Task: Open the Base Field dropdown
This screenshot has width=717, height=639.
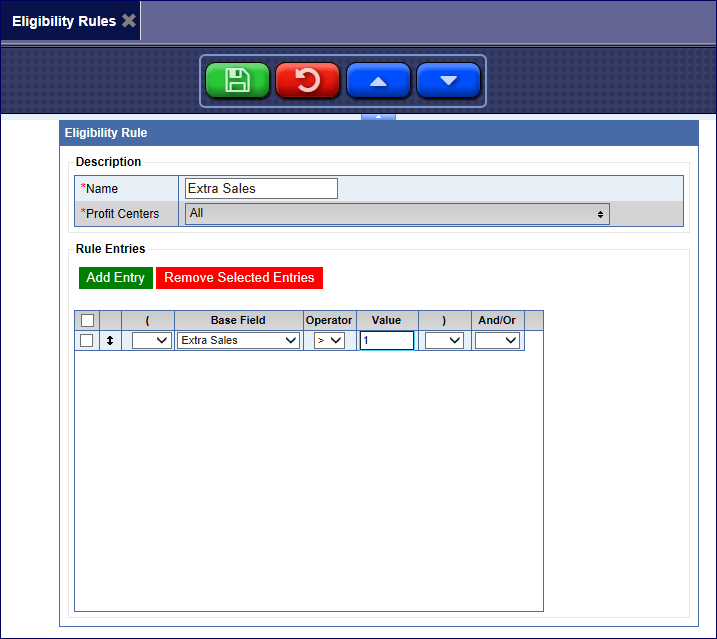Action: [x=238, y=341]
